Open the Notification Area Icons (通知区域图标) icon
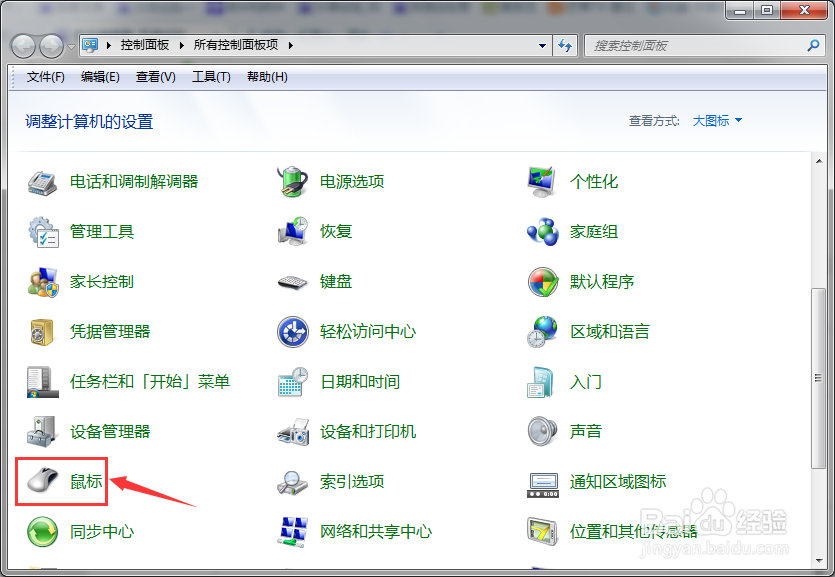The height and width of the screenshot is (577, 835). pyautogui.click(x=543, y=485)
